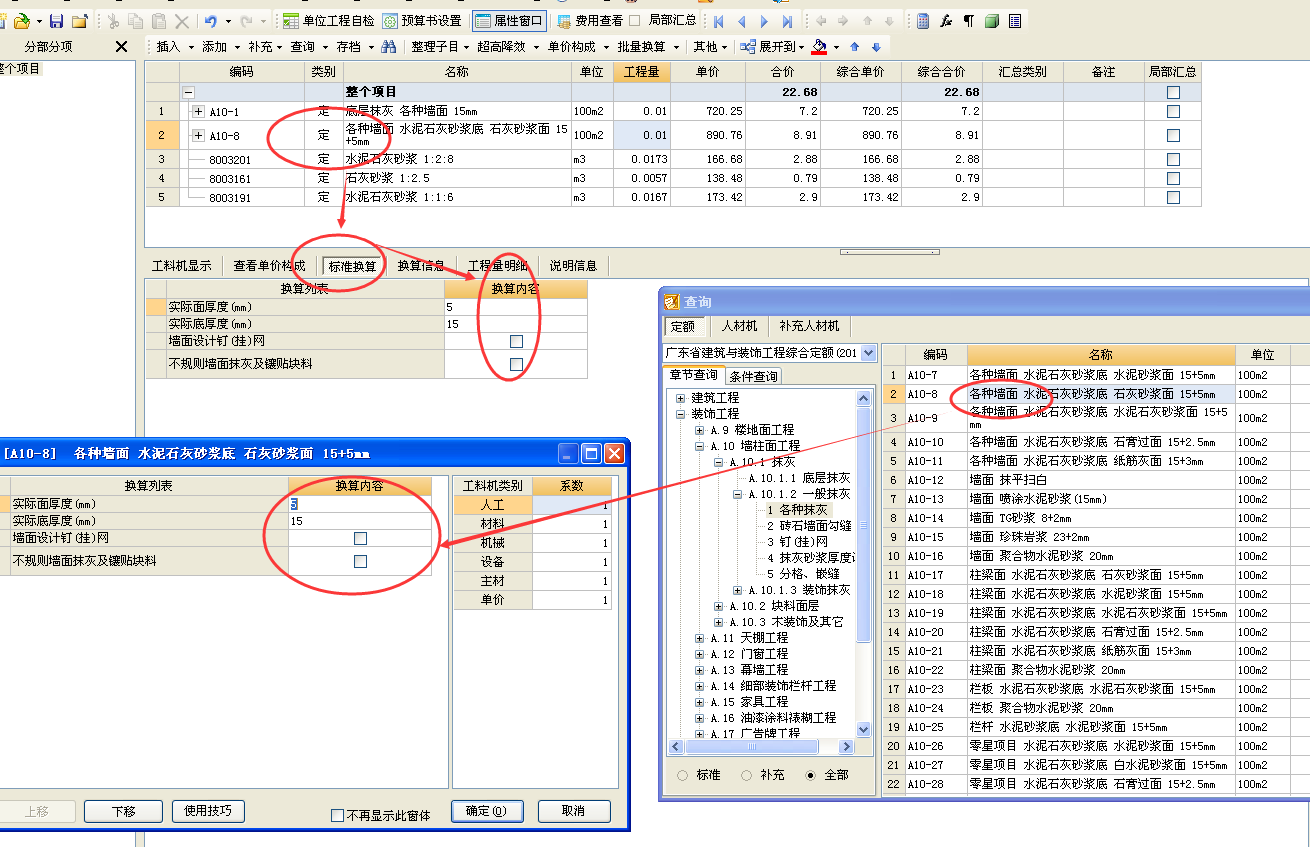Check 局部汇总 box in 整个项目 row
This screenshot has width=1310, height=847.
1173,92
